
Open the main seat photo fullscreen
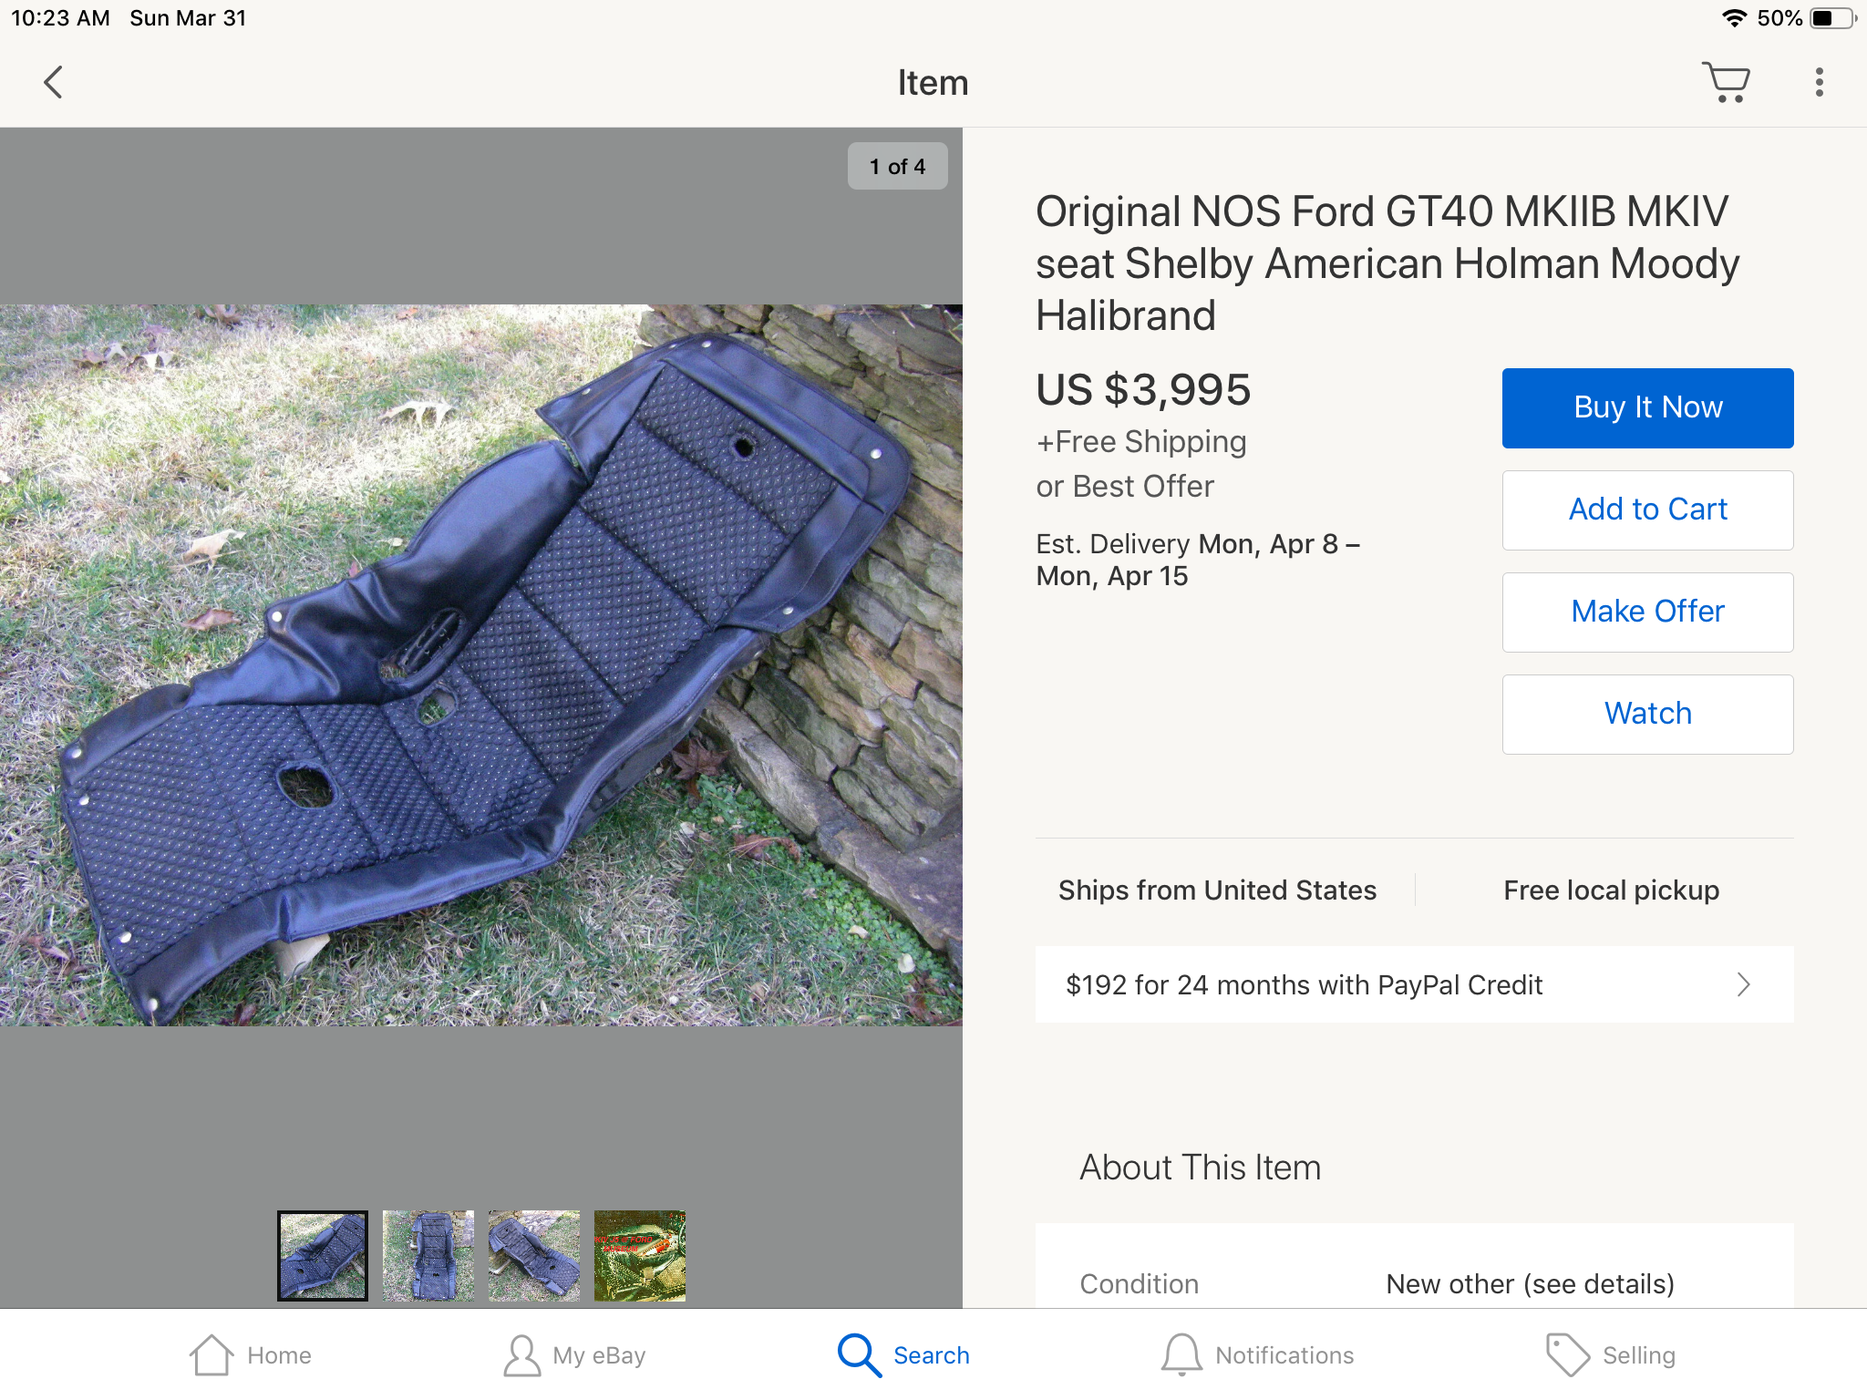click(481, 665)
